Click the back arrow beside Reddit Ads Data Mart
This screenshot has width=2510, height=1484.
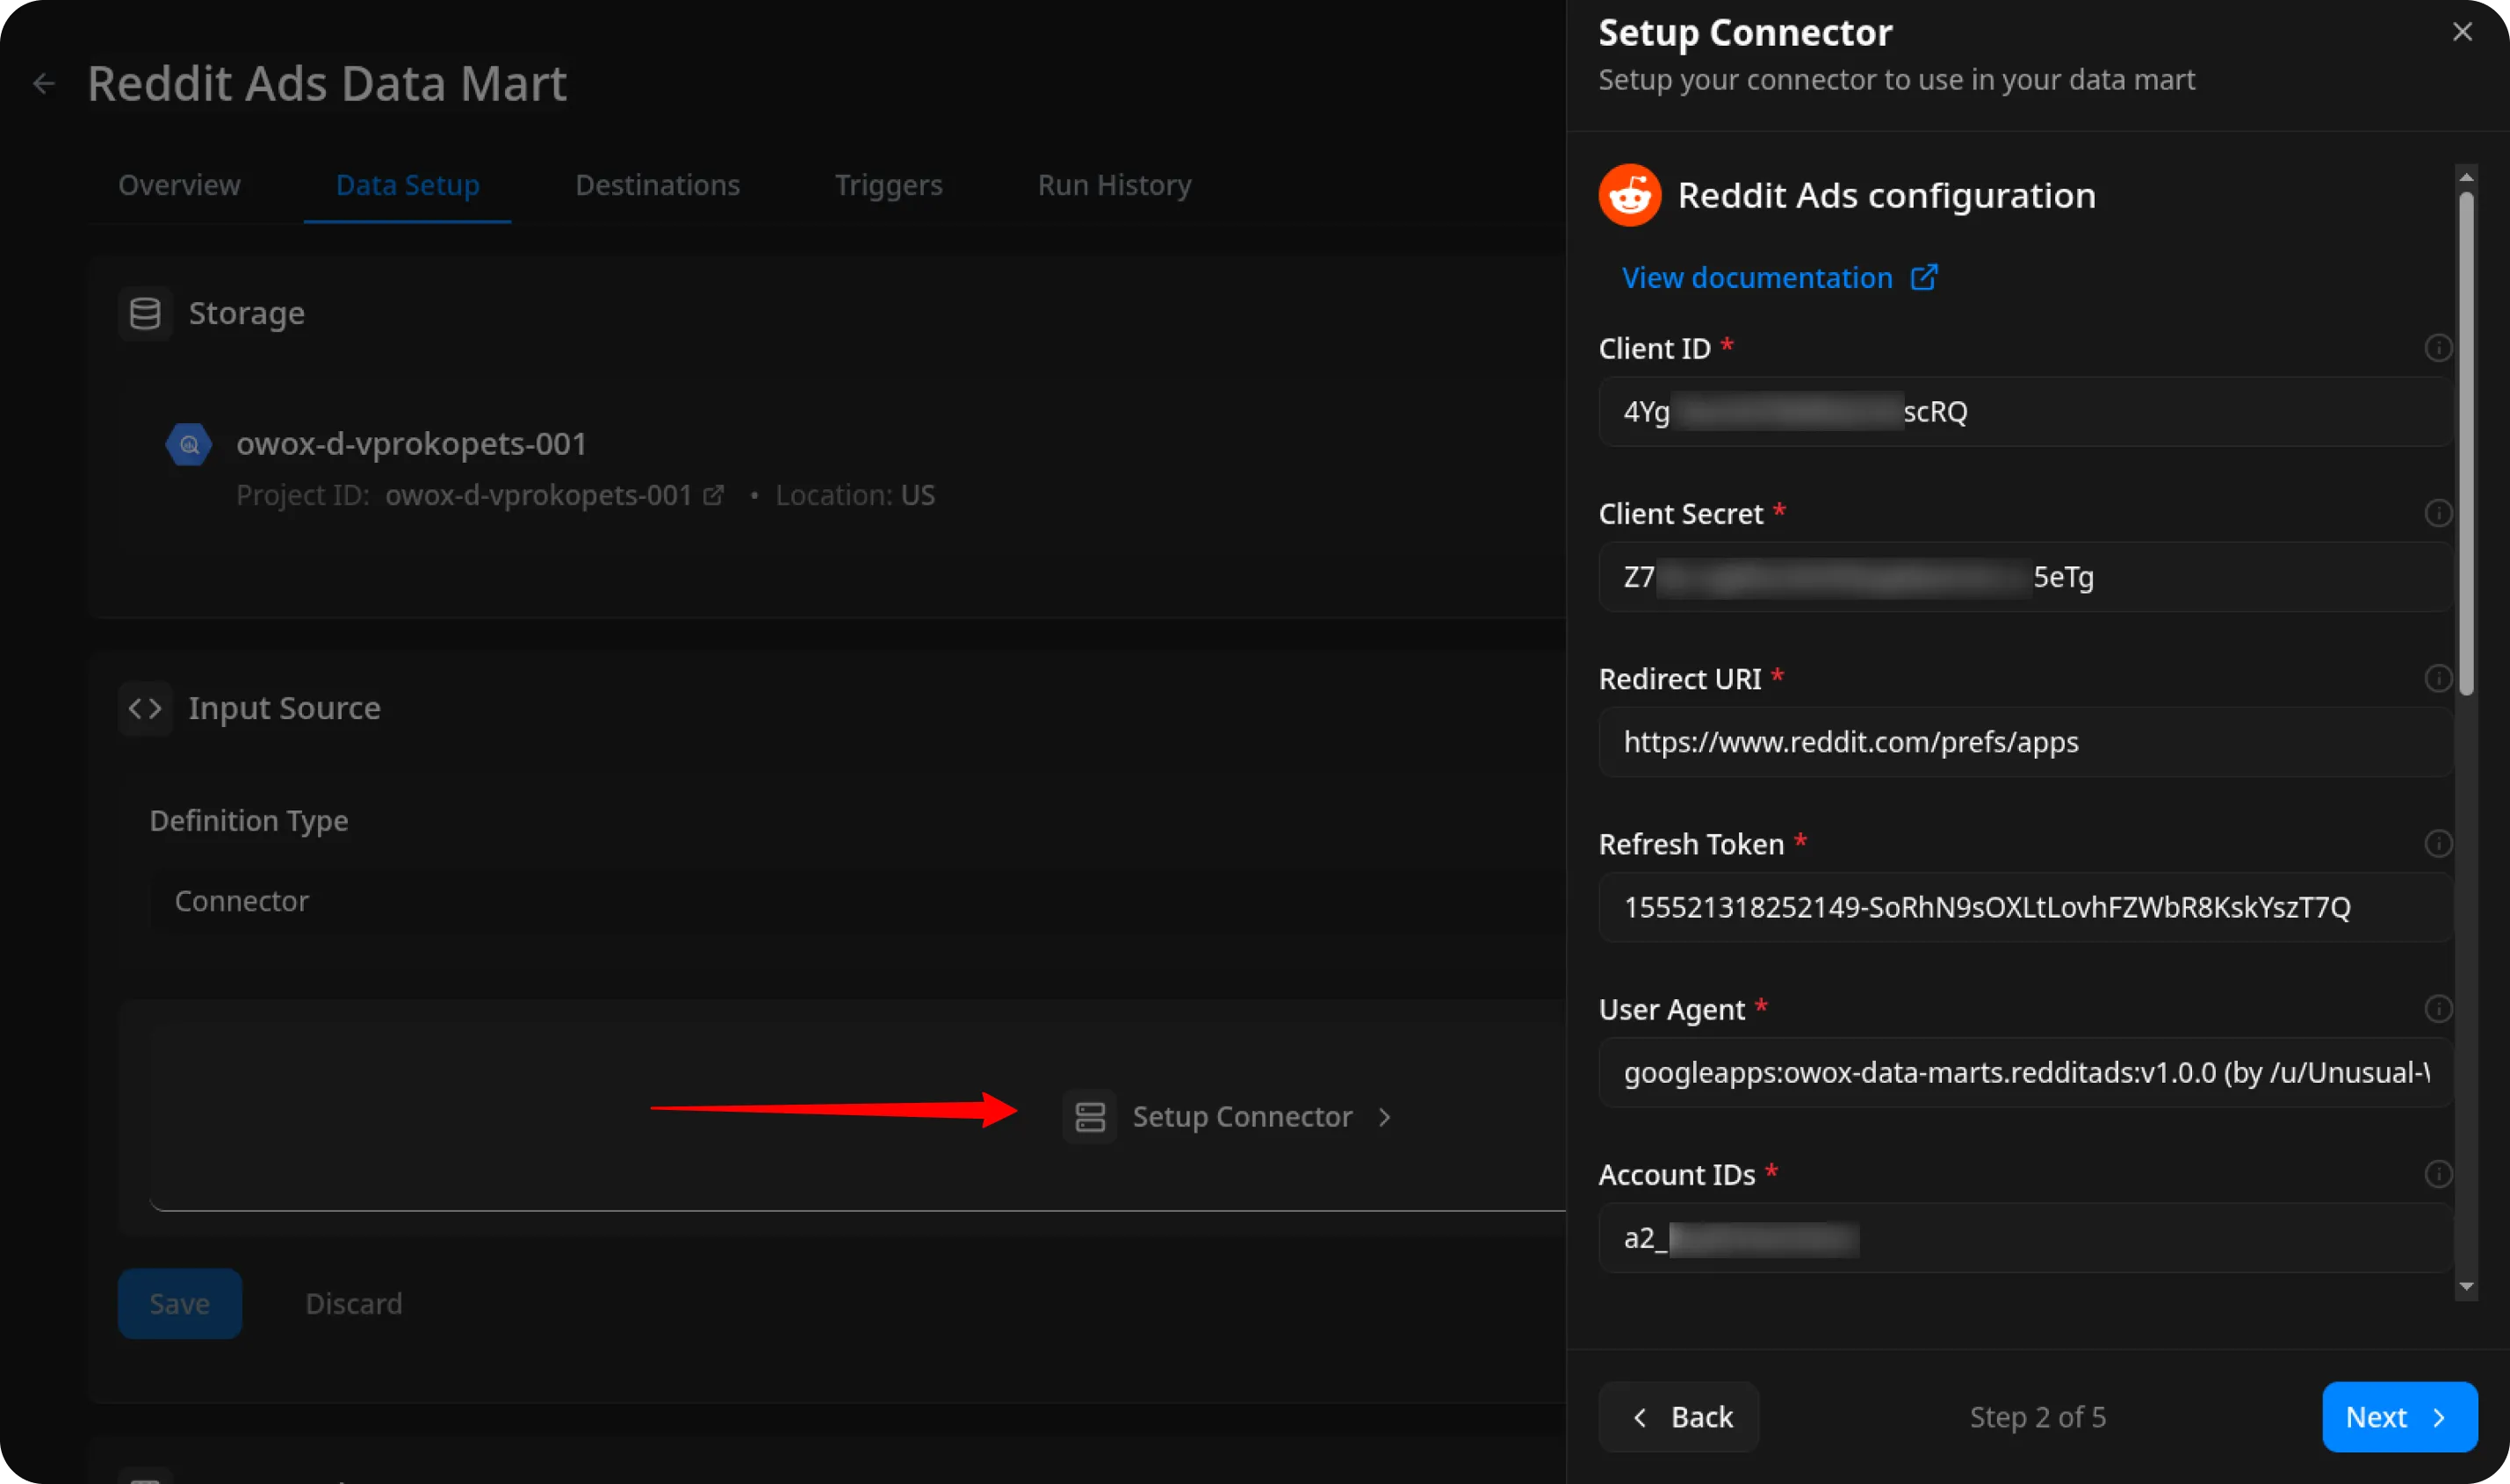click(x=44, y=83)
